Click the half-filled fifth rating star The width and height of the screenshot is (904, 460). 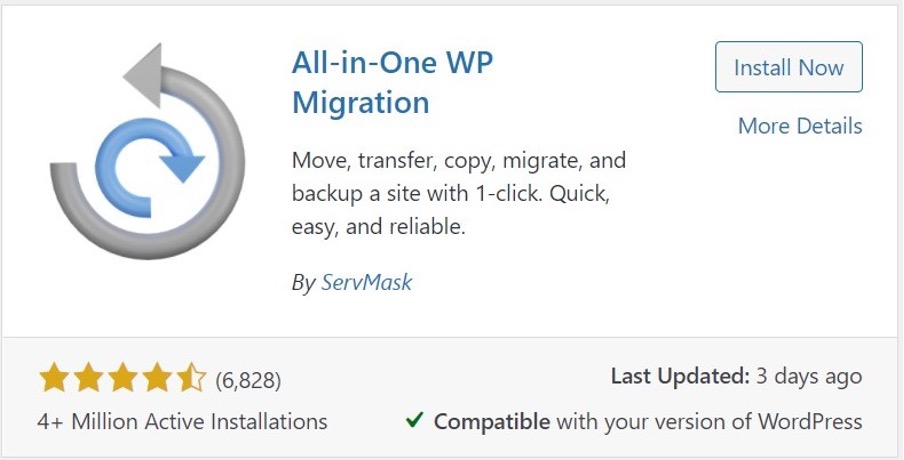pyautogui.click(x=189, y=379)
